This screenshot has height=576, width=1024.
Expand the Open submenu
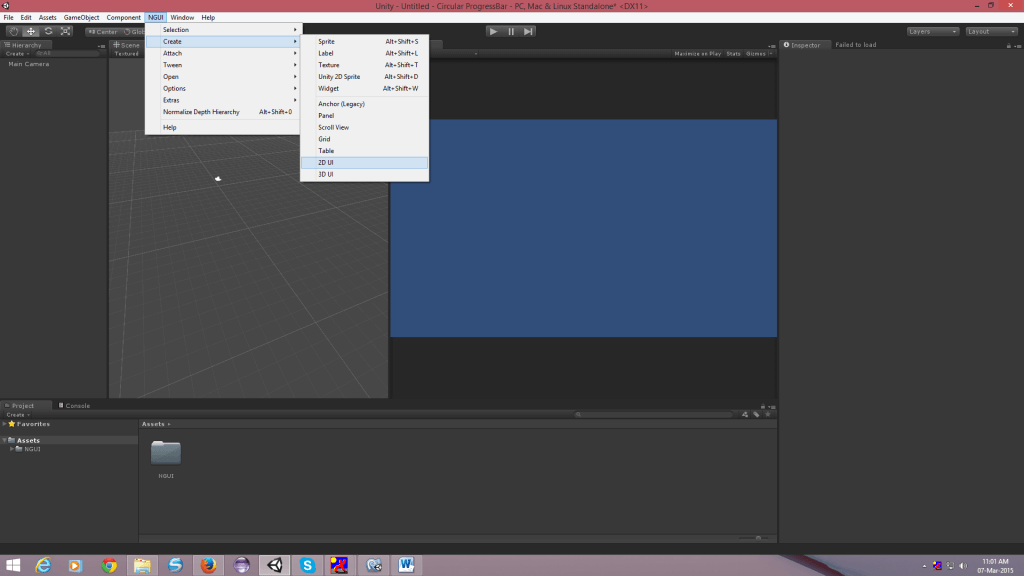click(223, 76)
